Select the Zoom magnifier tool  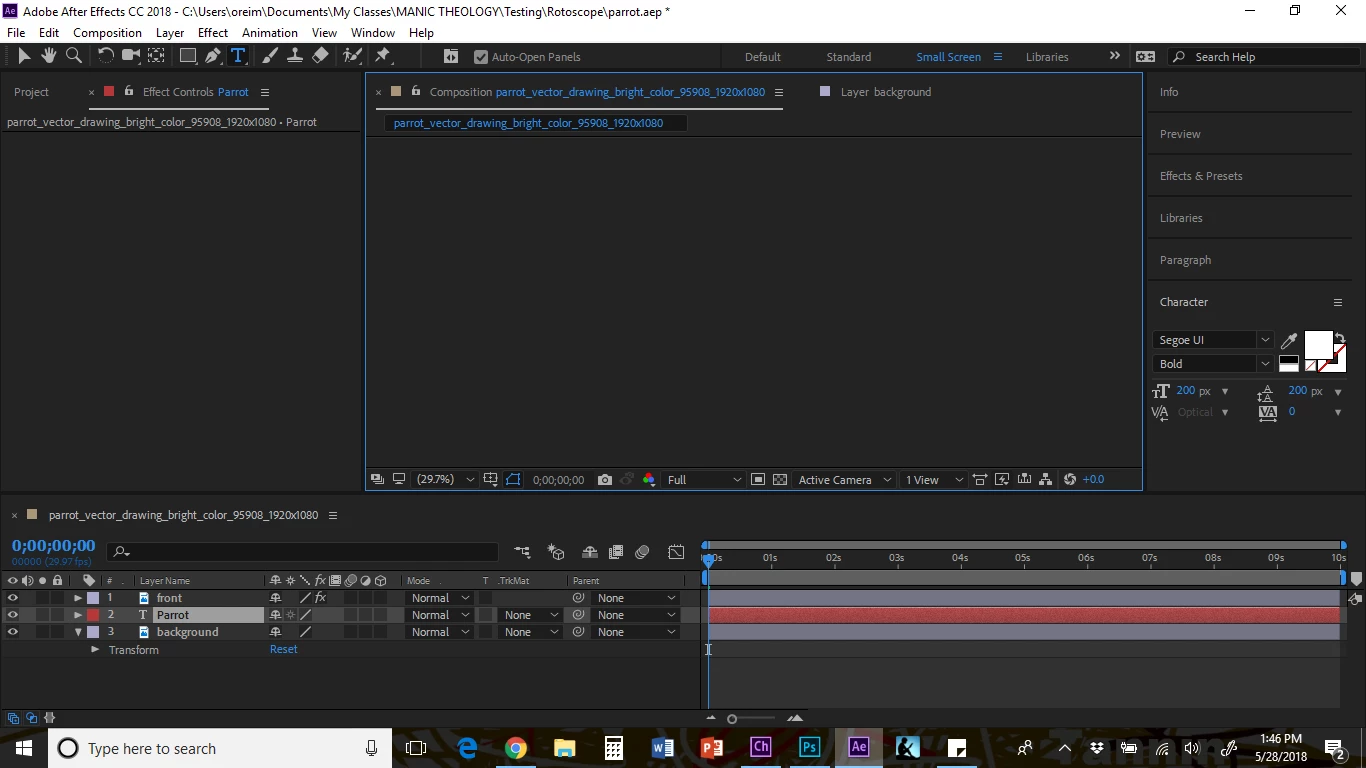[x=73, y=56]
